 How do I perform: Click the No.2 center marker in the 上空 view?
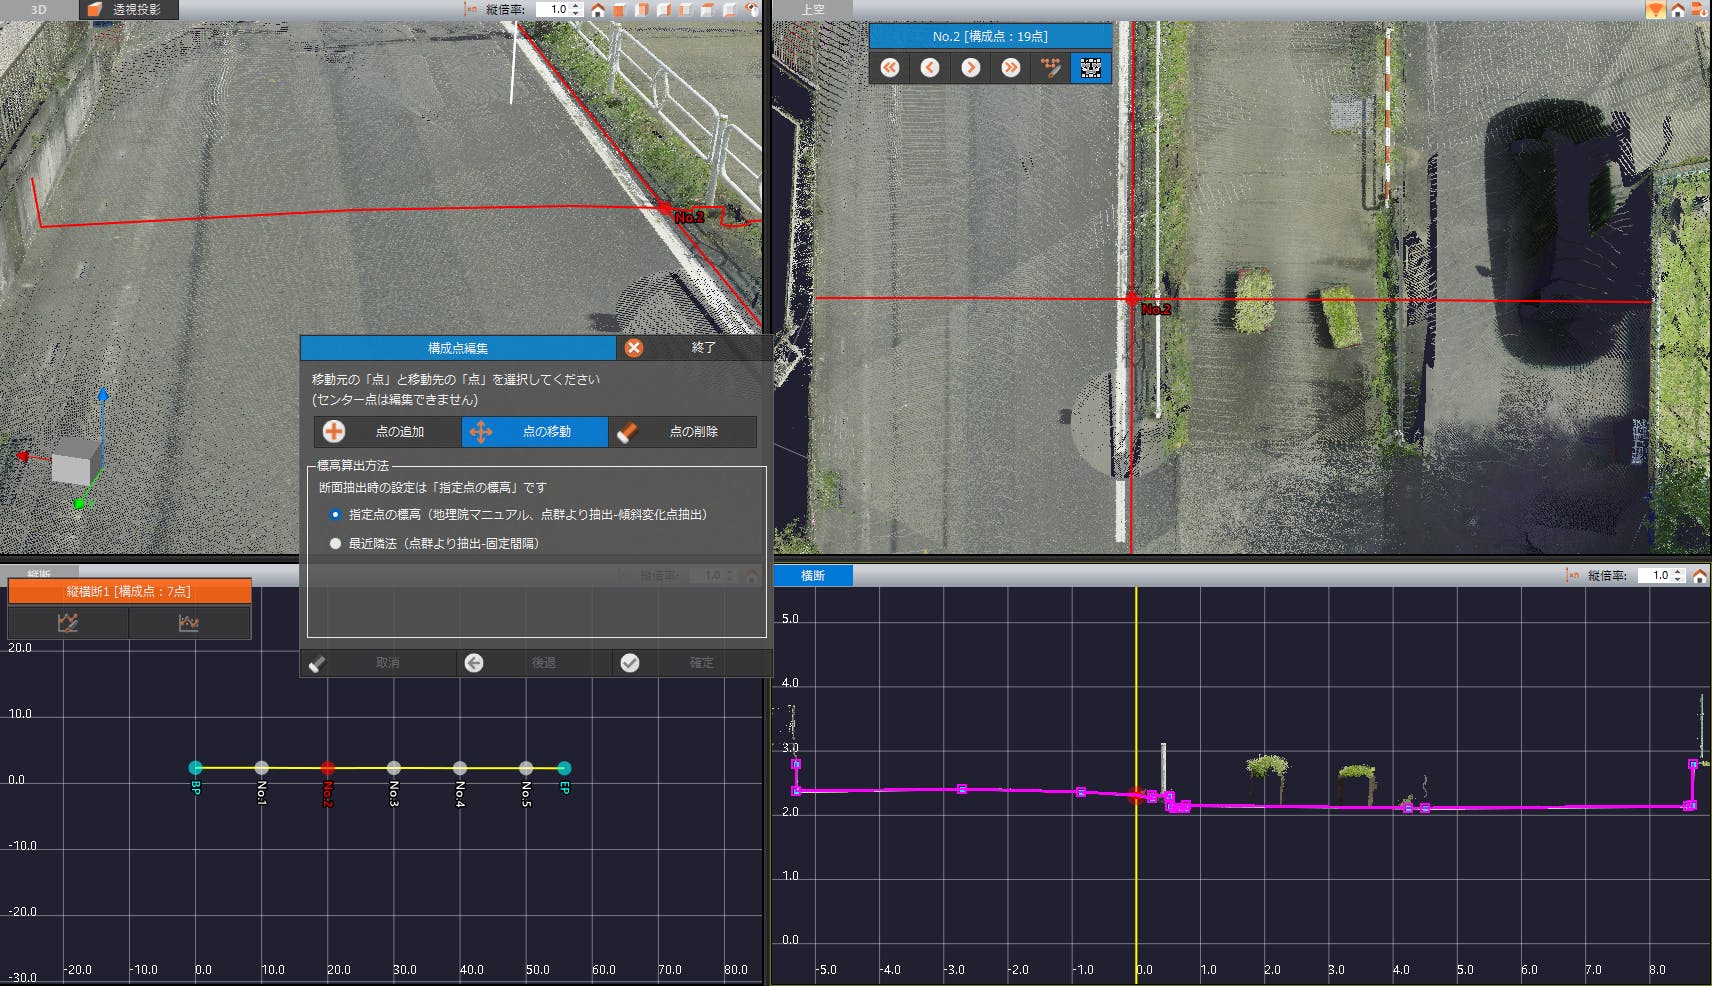point(1131,299)
